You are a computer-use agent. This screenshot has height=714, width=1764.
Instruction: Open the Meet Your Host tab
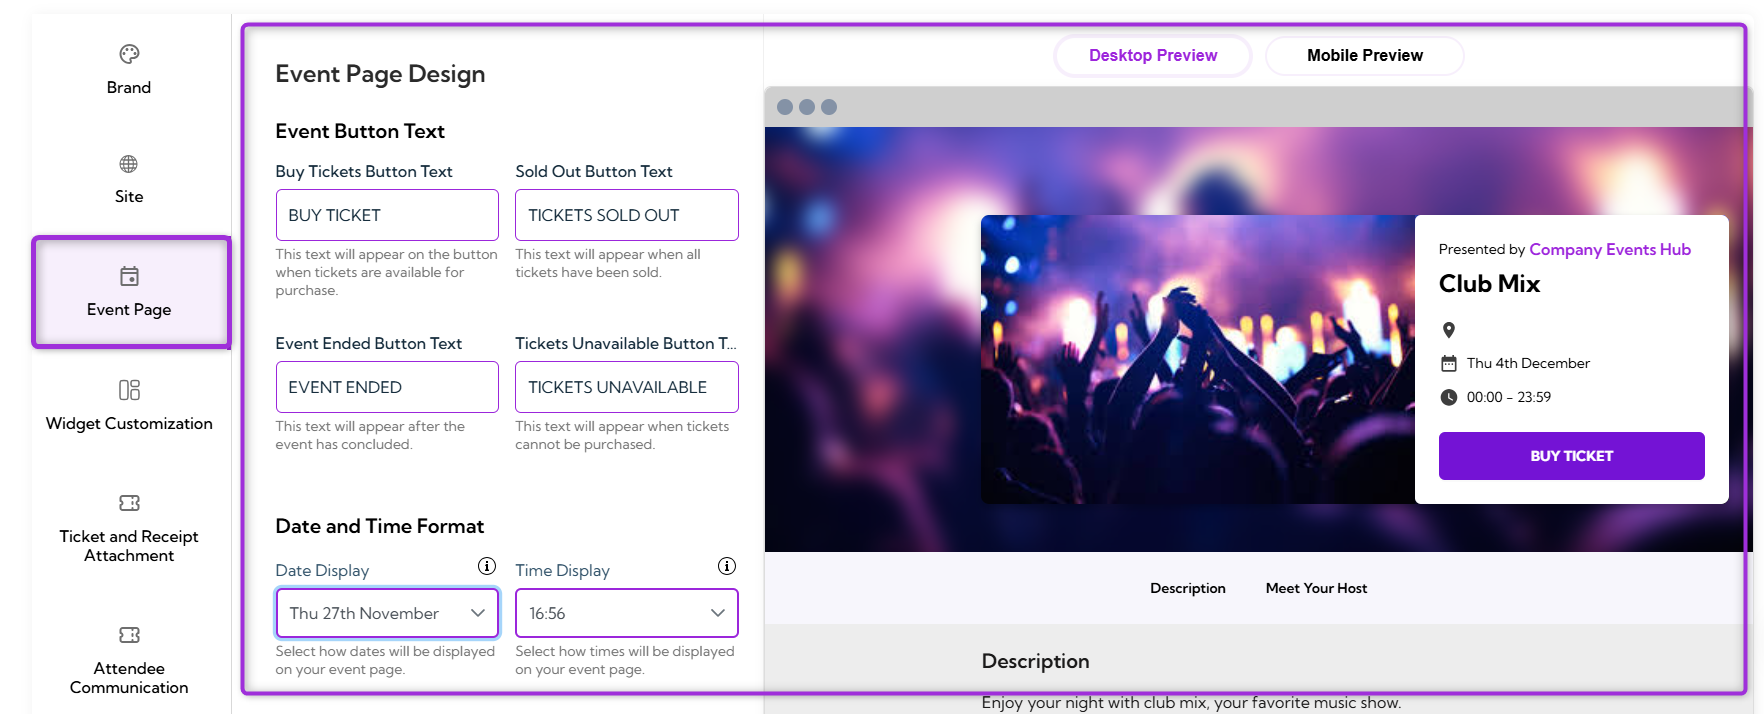(1316, 588)
